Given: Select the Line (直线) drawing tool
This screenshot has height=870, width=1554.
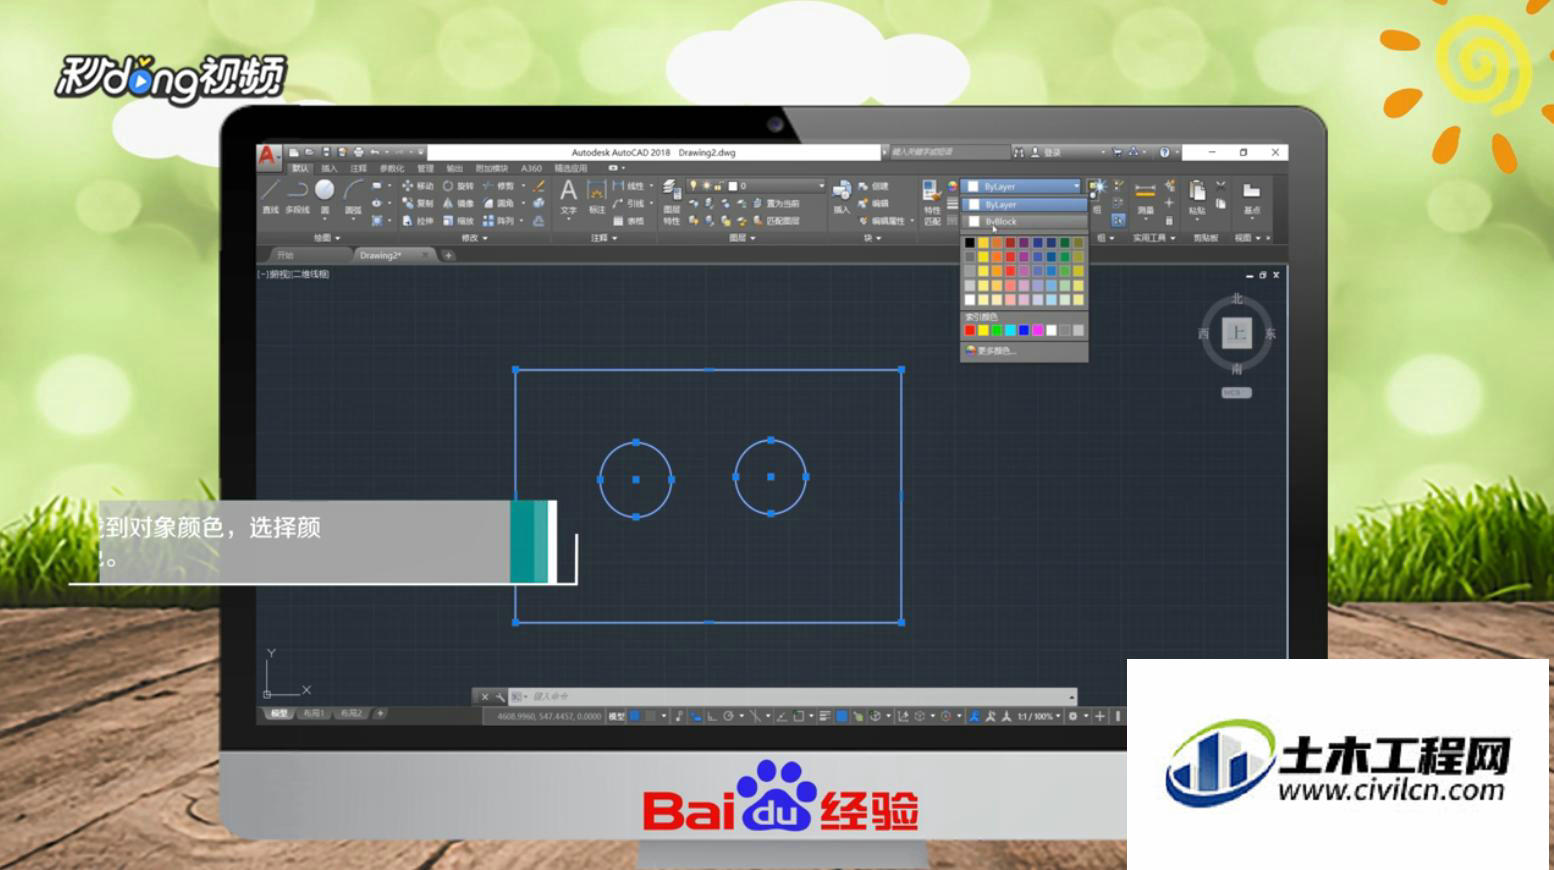Looking at the screenshot, I should click(x=270, y=196).
